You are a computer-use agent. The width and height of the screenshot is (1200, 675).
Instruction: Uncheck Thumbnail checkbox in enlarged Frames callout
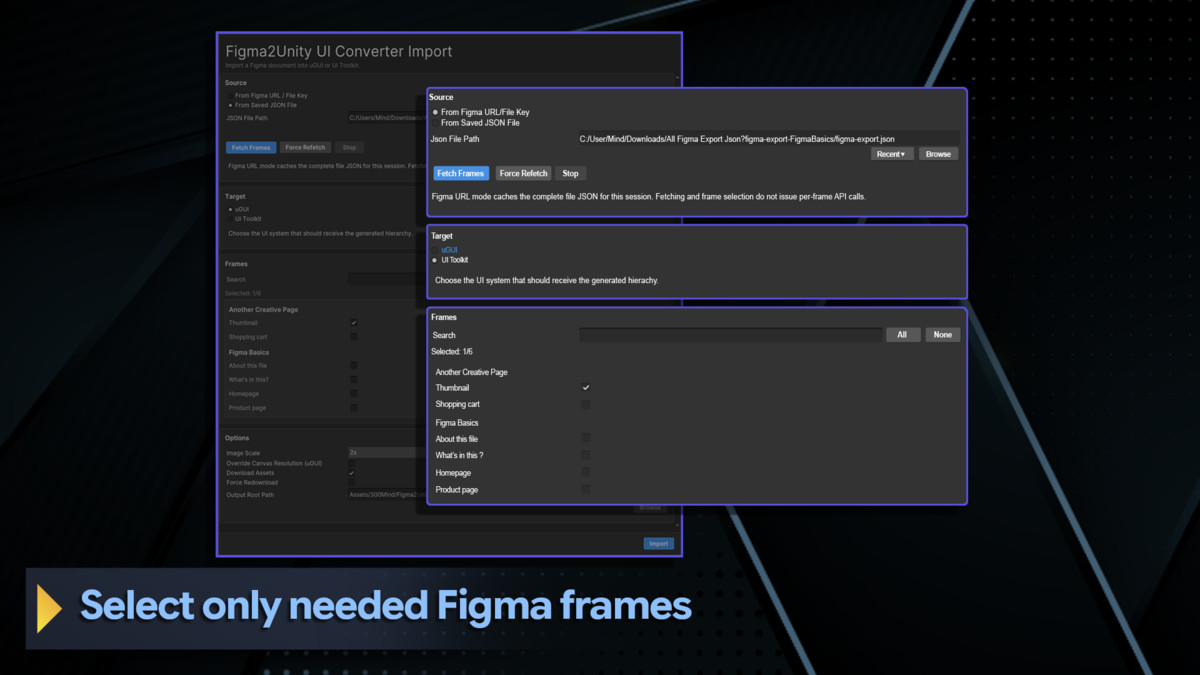coord(586,388)
